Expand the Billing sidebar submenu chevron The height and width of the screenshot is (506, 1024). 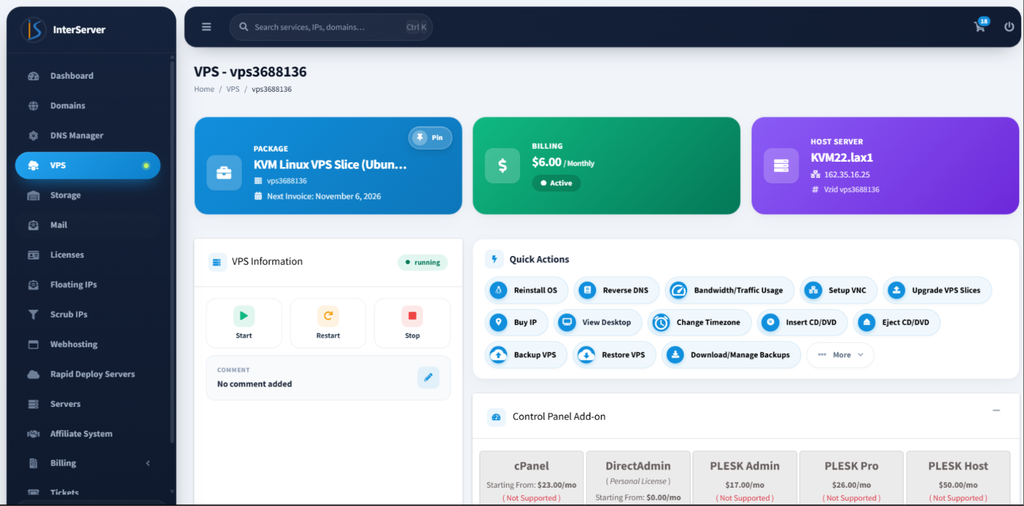pos(148,463)
